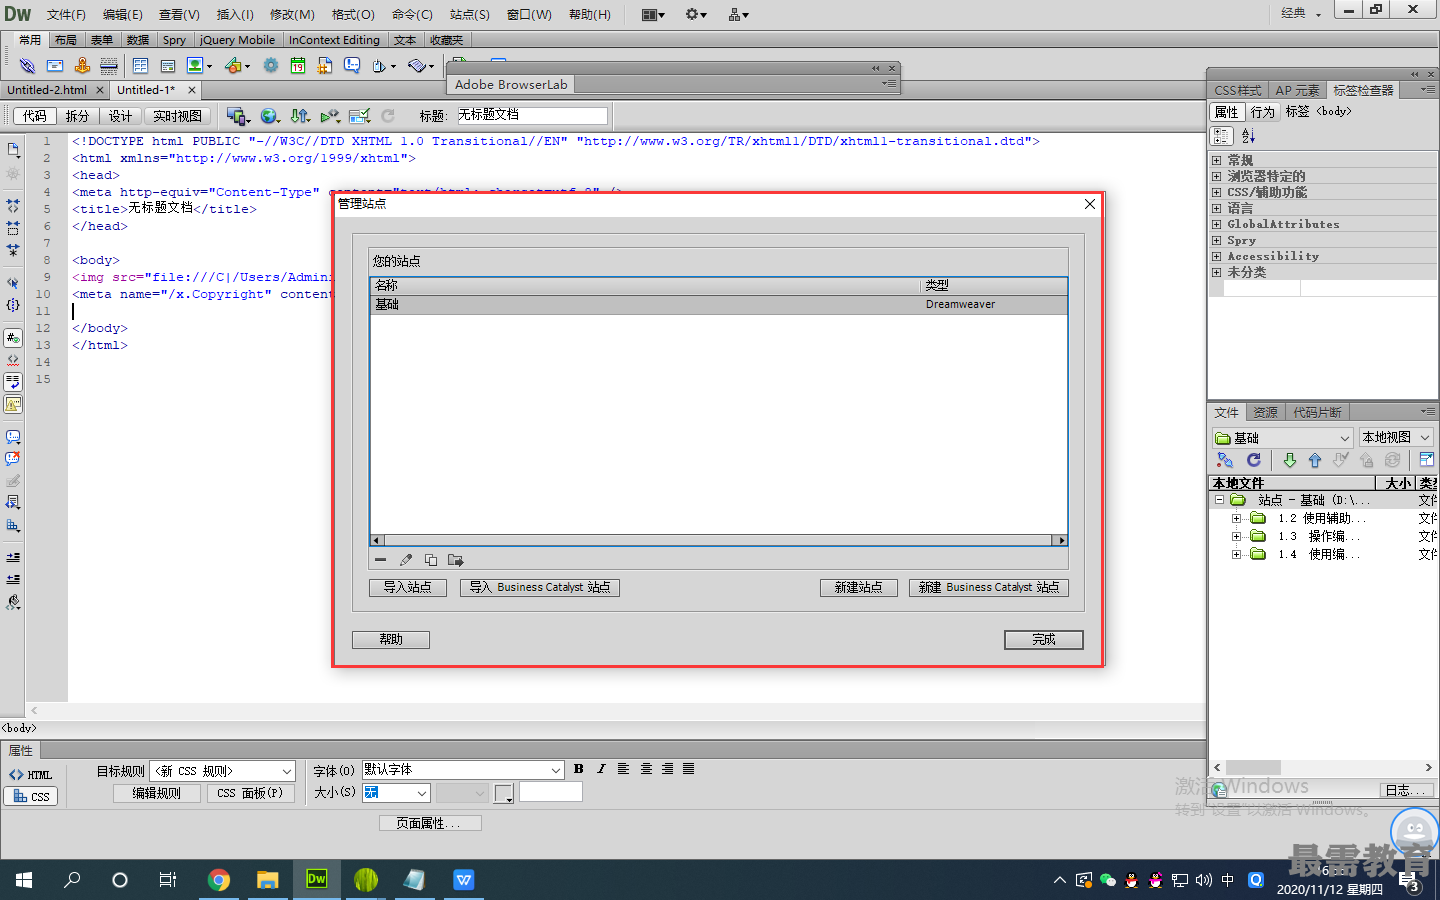Click the document title input field
The width and height of the screenshot is (1440, 900).
[532, 115]
